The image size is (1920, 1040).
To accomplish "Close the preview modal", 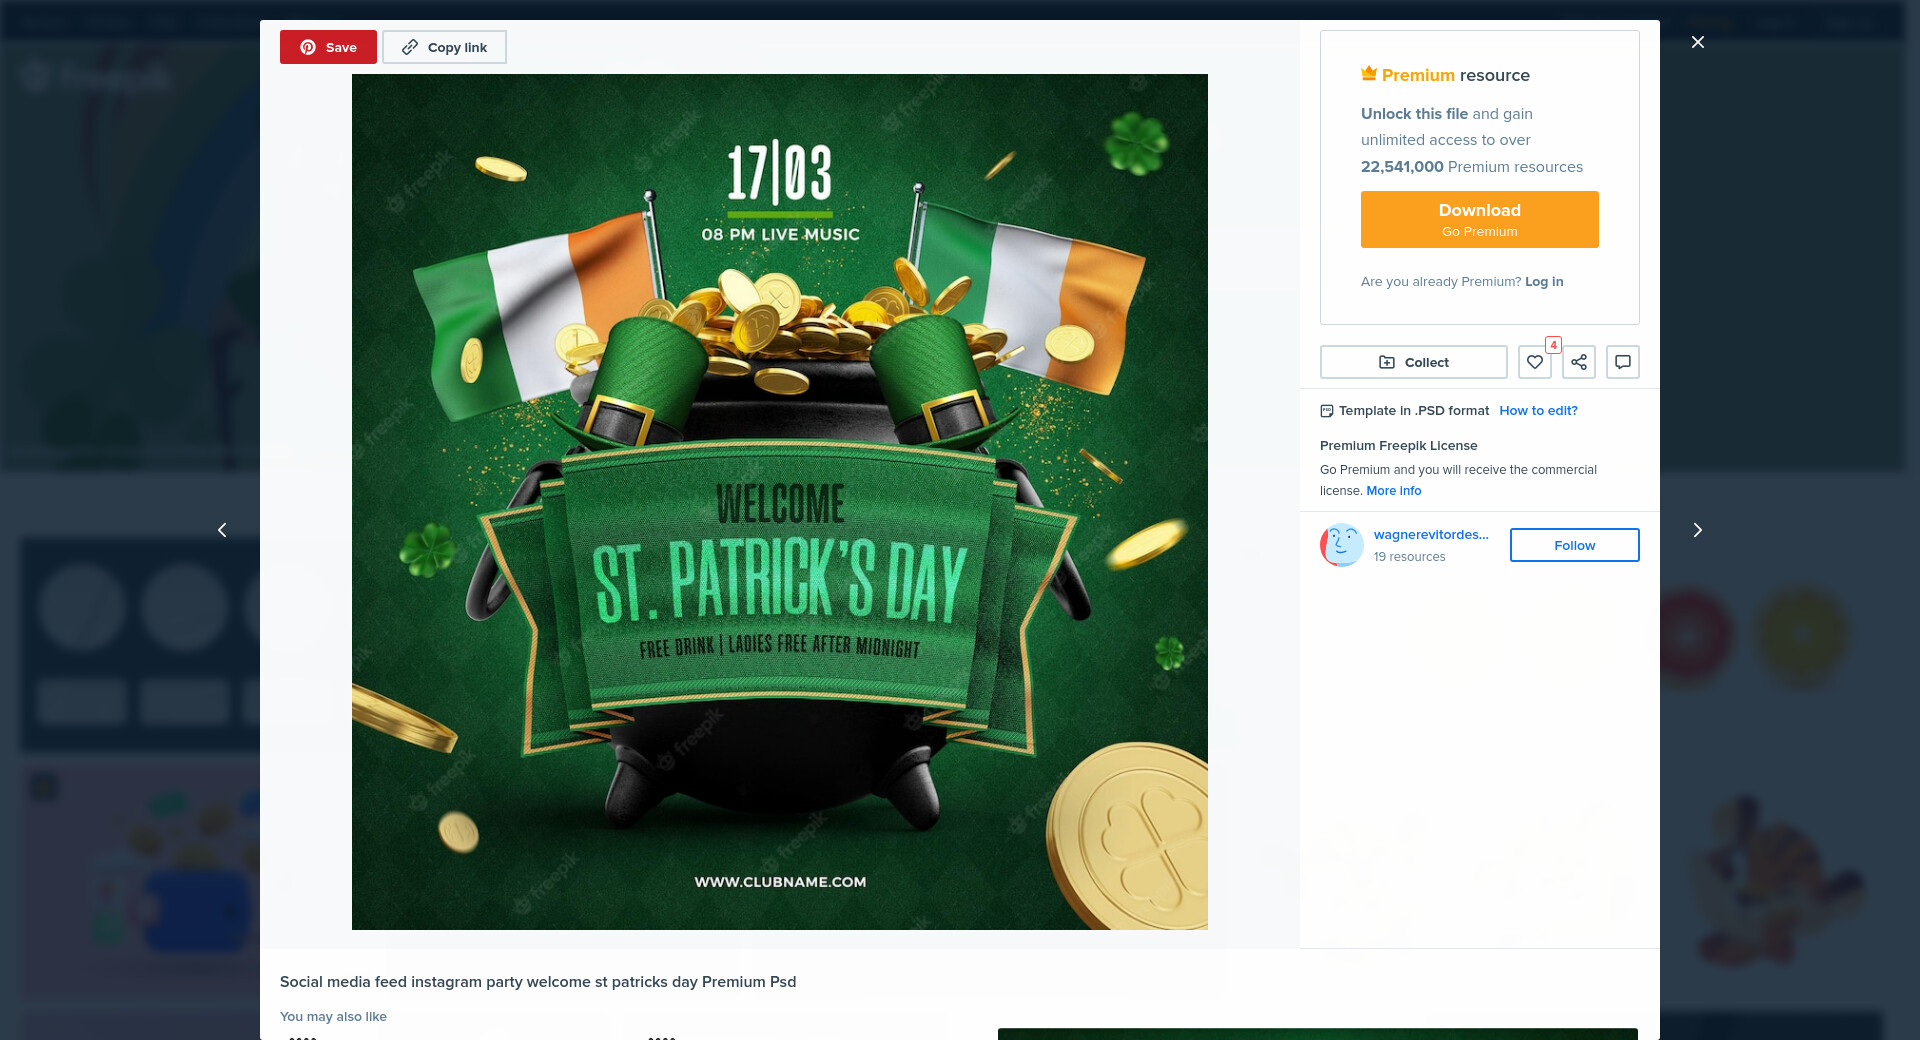I will (1697, 42).
